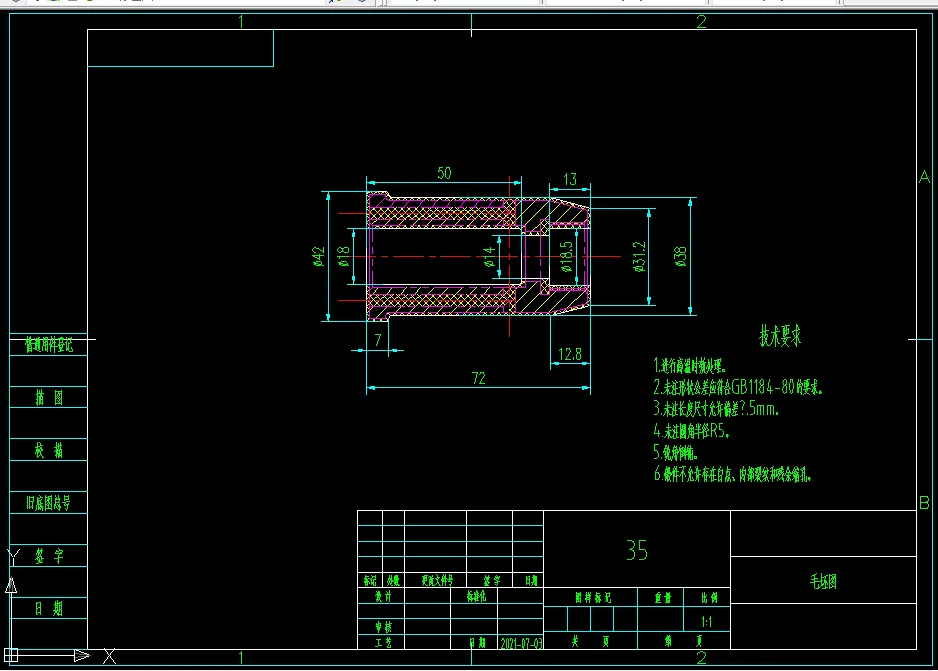Click zone number 1 on top border

(x=241, y=22)
